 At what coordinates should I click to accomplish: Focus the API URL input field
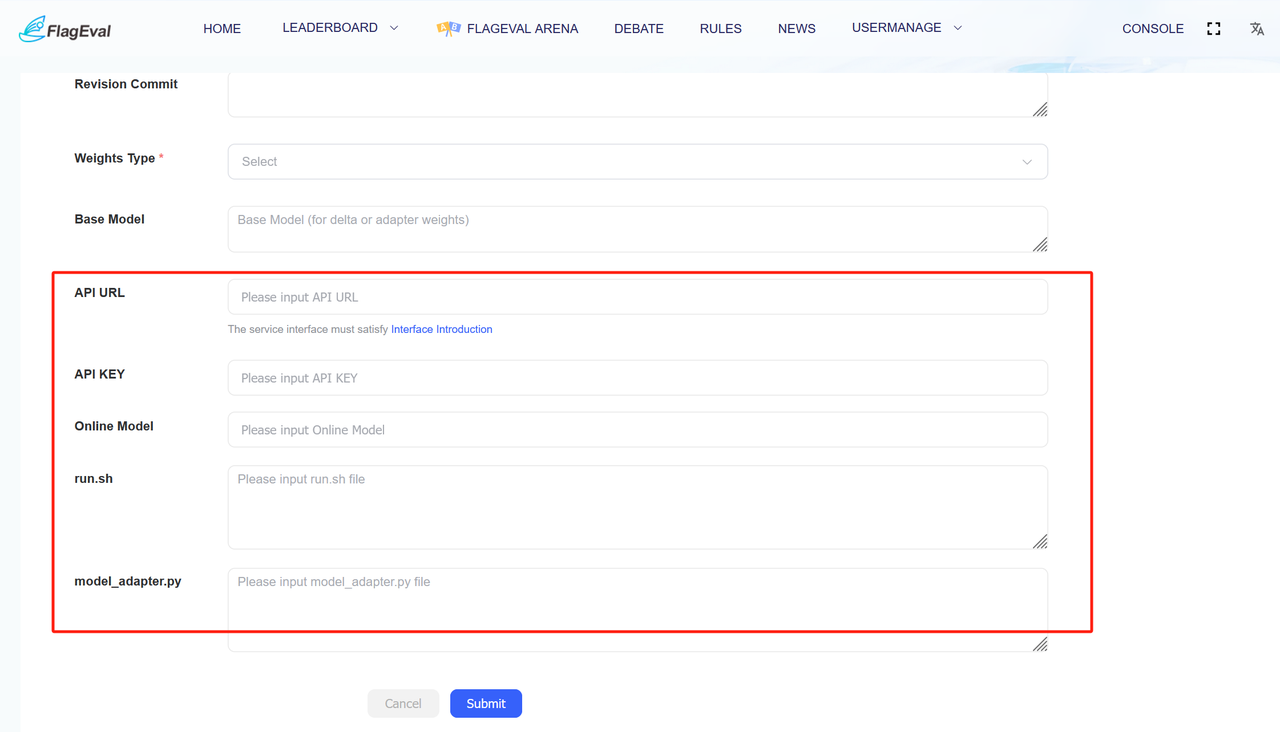tap(637, 297)
